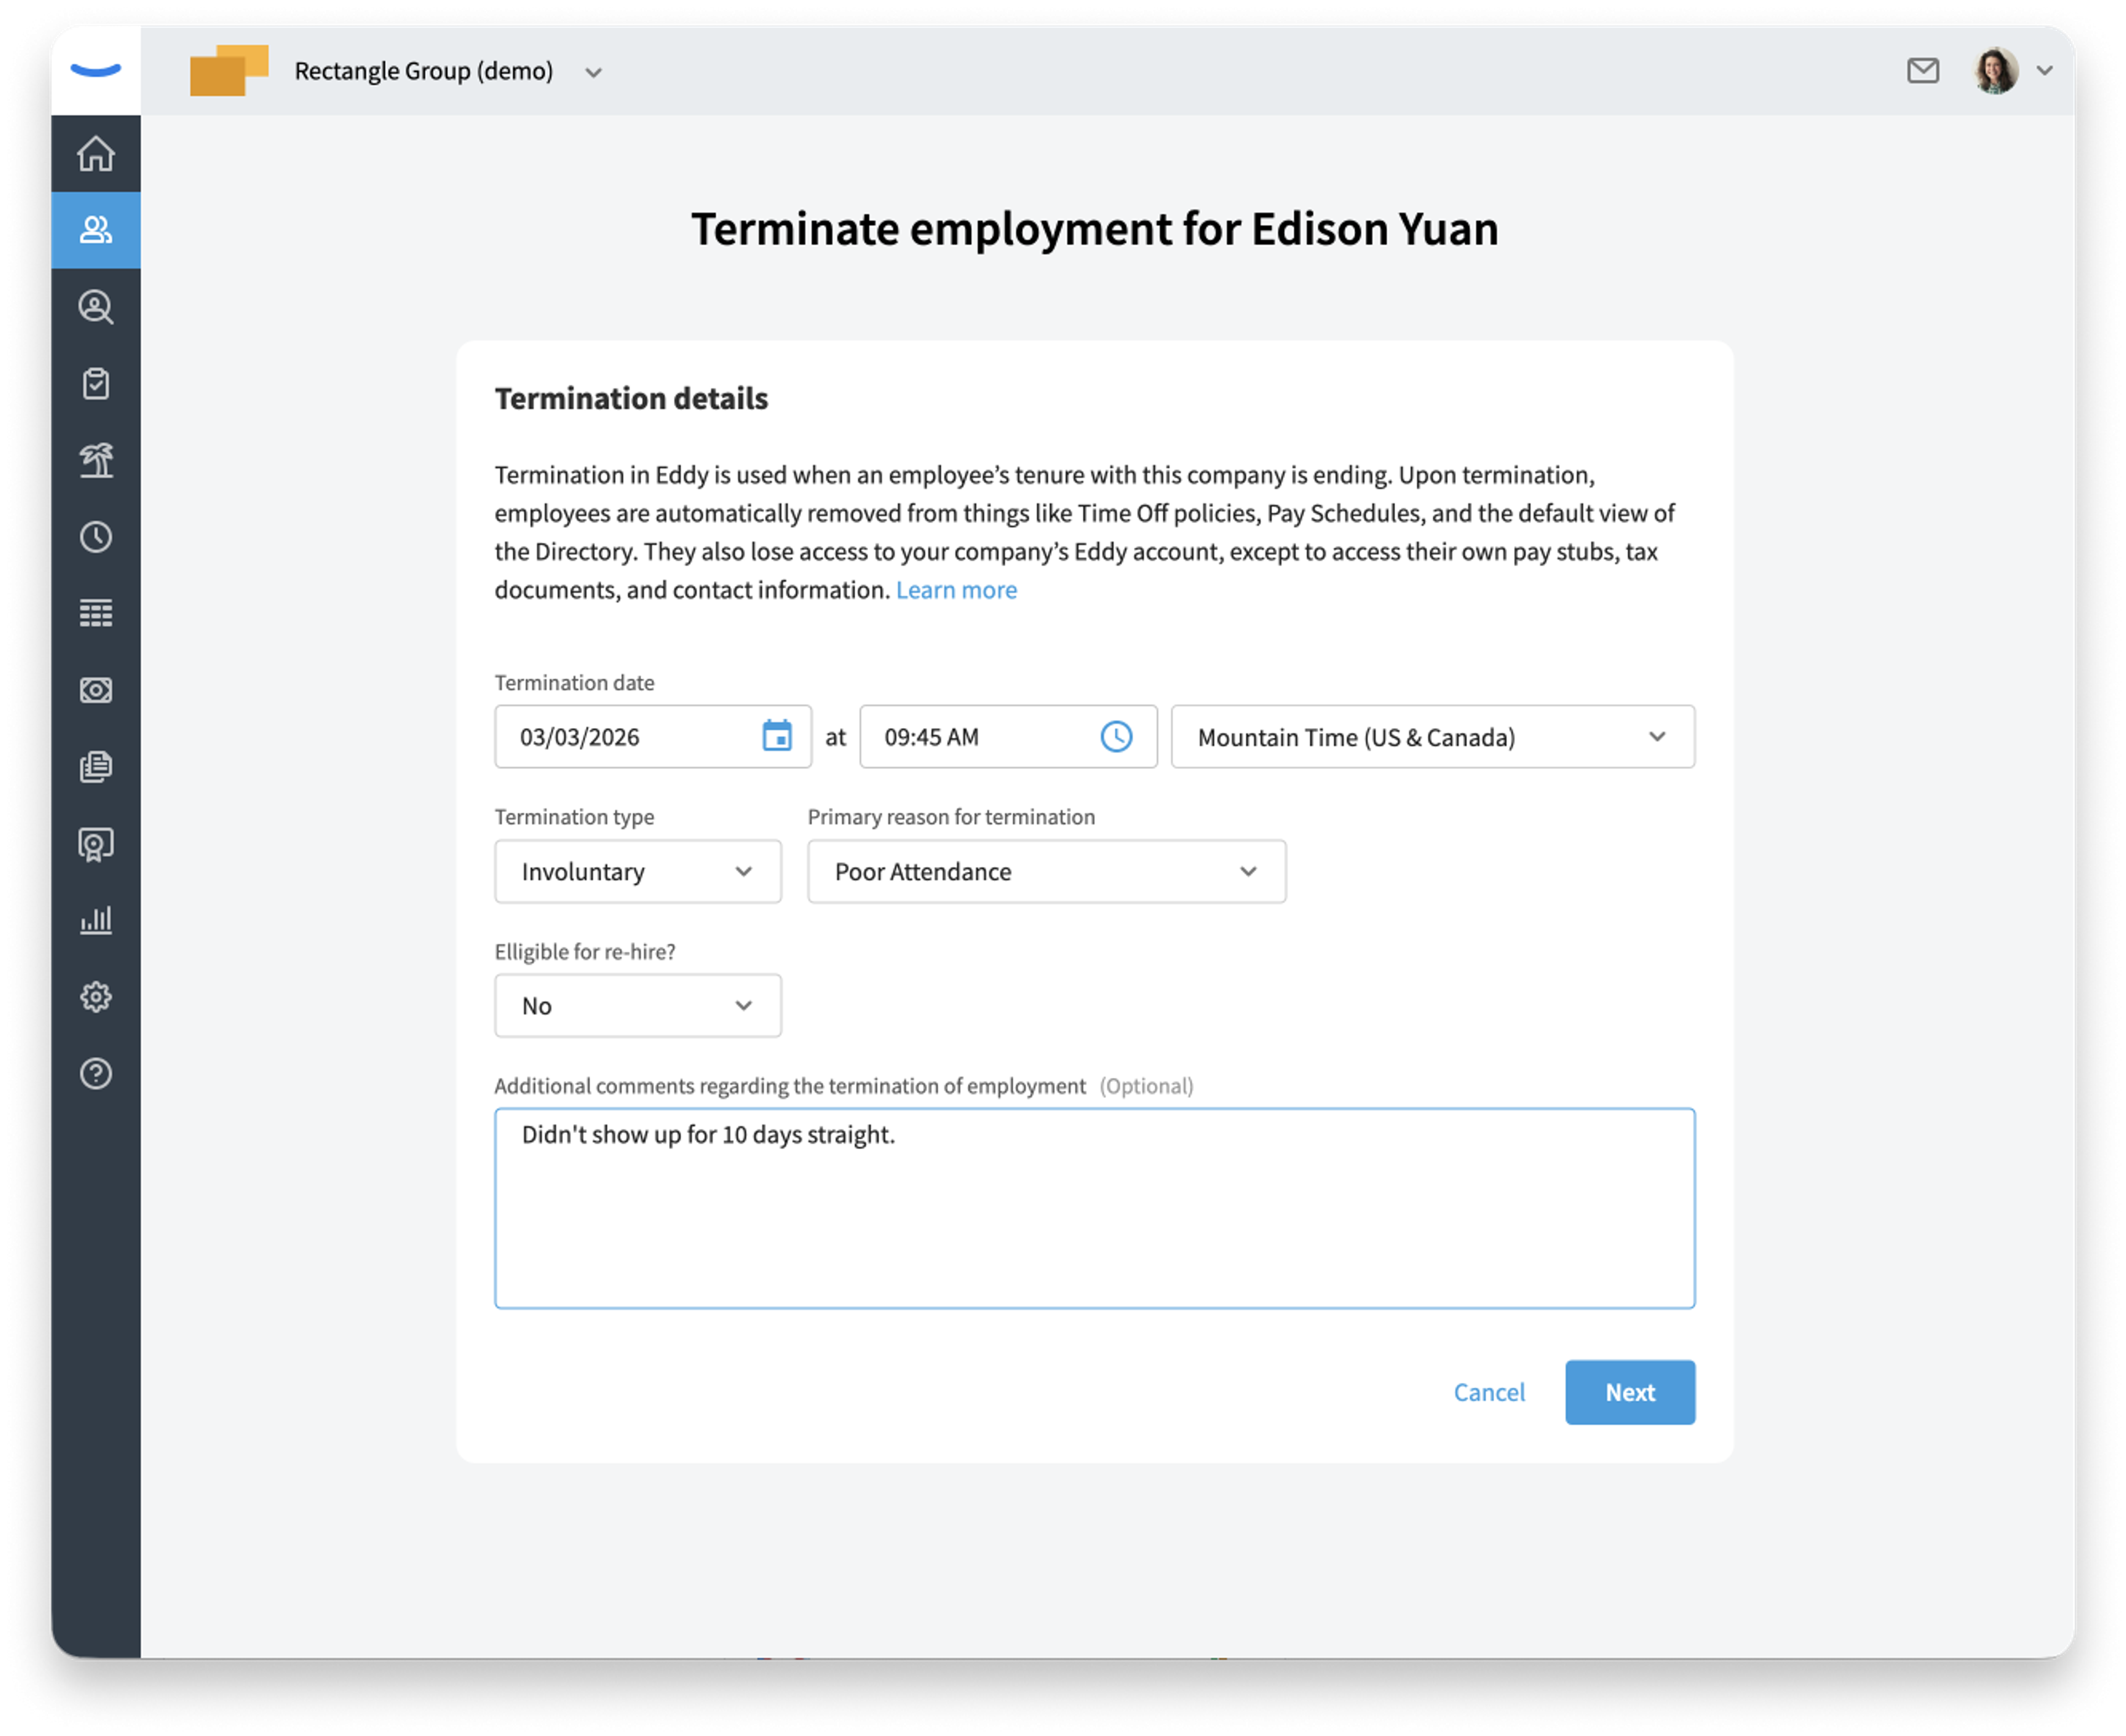Click the Cancel link
The width and height of the screenshot is (2126, 1736).
[1488, 1392]
